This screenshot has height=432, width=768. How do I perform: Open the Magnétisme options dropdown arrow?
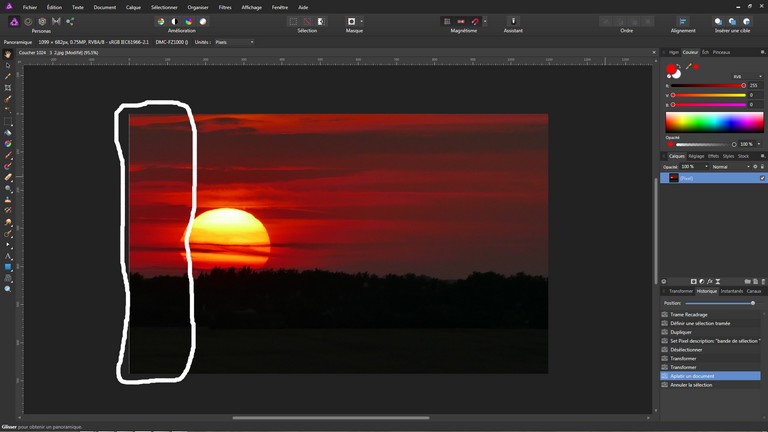pyautogui.click(x=485, y=22)
